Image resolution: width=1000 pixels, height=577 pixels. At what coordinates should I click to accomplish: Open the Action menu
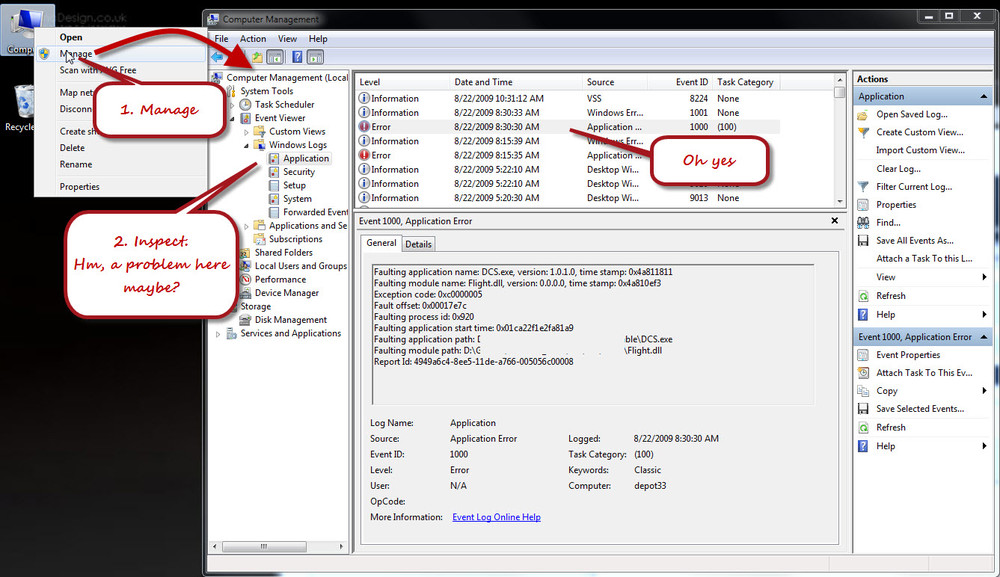(253, 38)
